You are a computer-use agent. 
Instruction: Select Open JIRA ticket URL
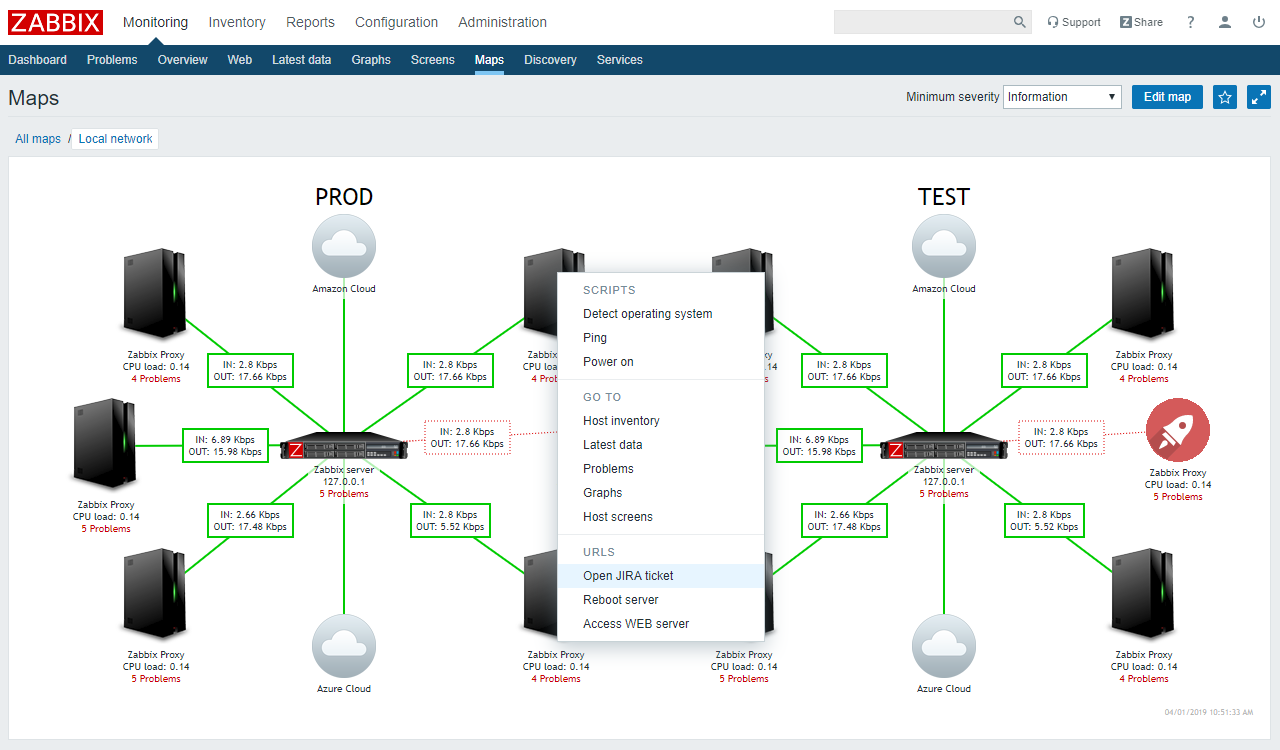click(x=661, y=576)
